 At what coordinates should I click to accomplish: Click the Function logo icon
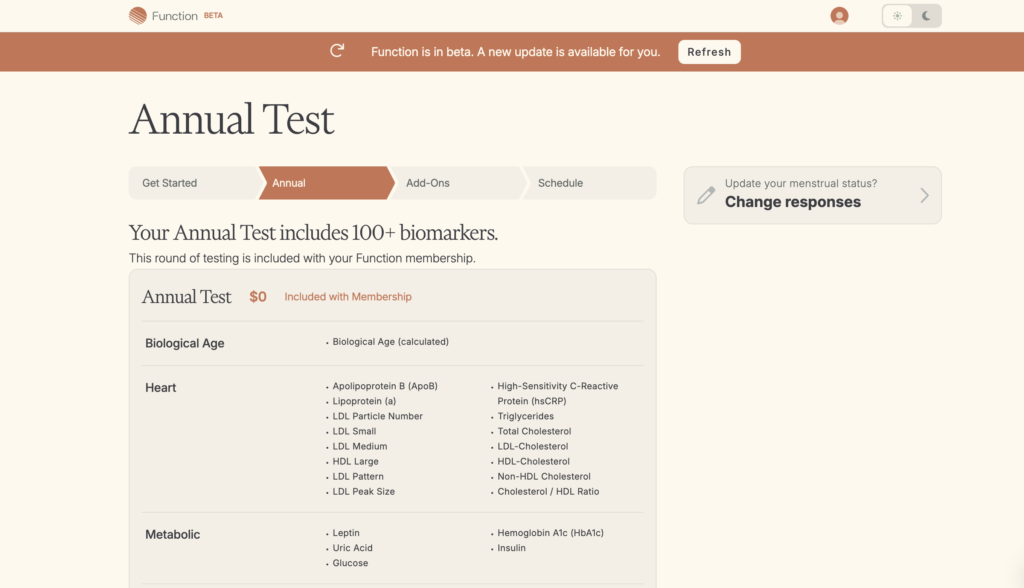click(x=137, y=16)
